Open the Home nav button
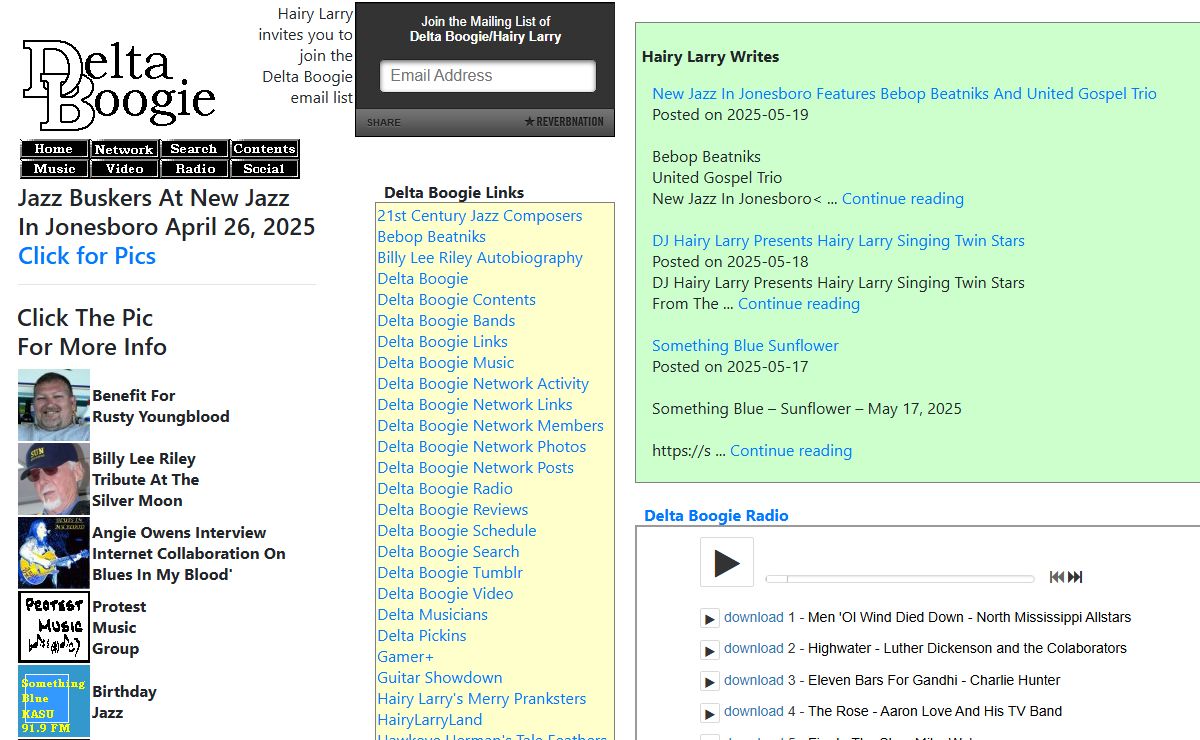The width and height of the screenshot is (1200, 740). click(x=54, y=149)
